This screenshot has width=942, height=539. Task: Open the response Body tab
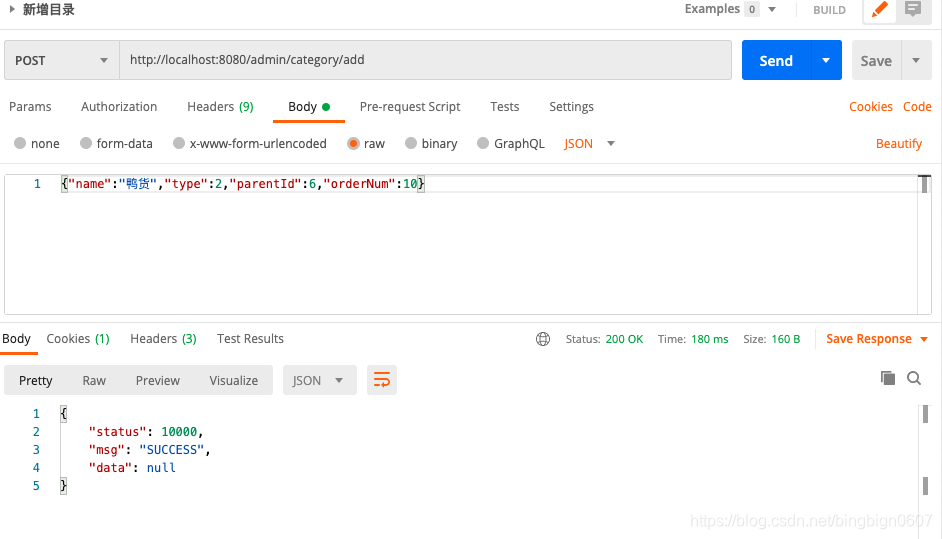pos(16,339)
